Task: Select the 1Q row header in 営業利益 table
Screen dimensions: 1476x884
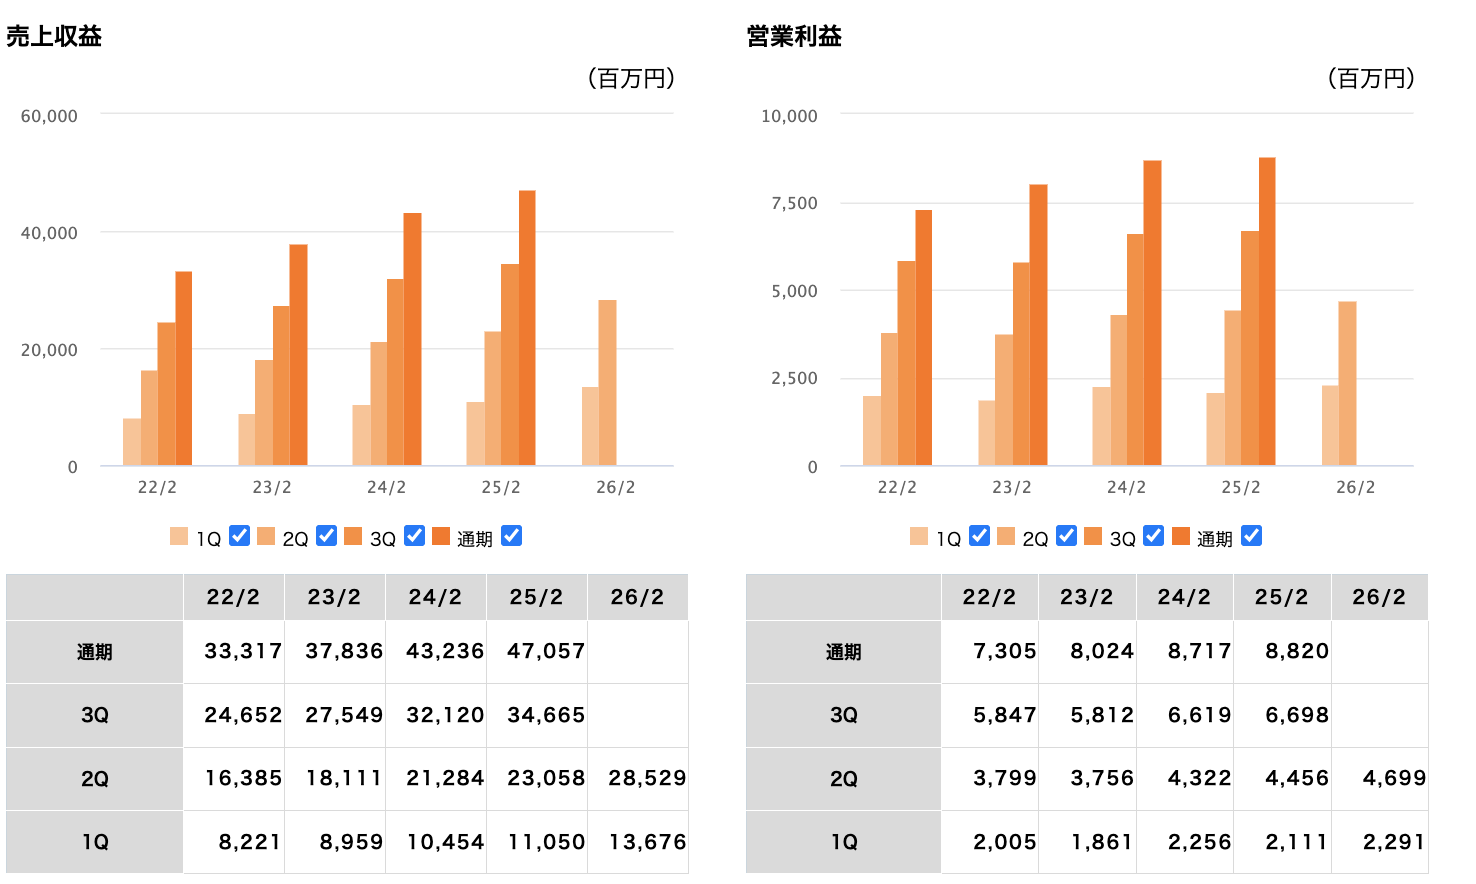Action: [x=844, y=842]
